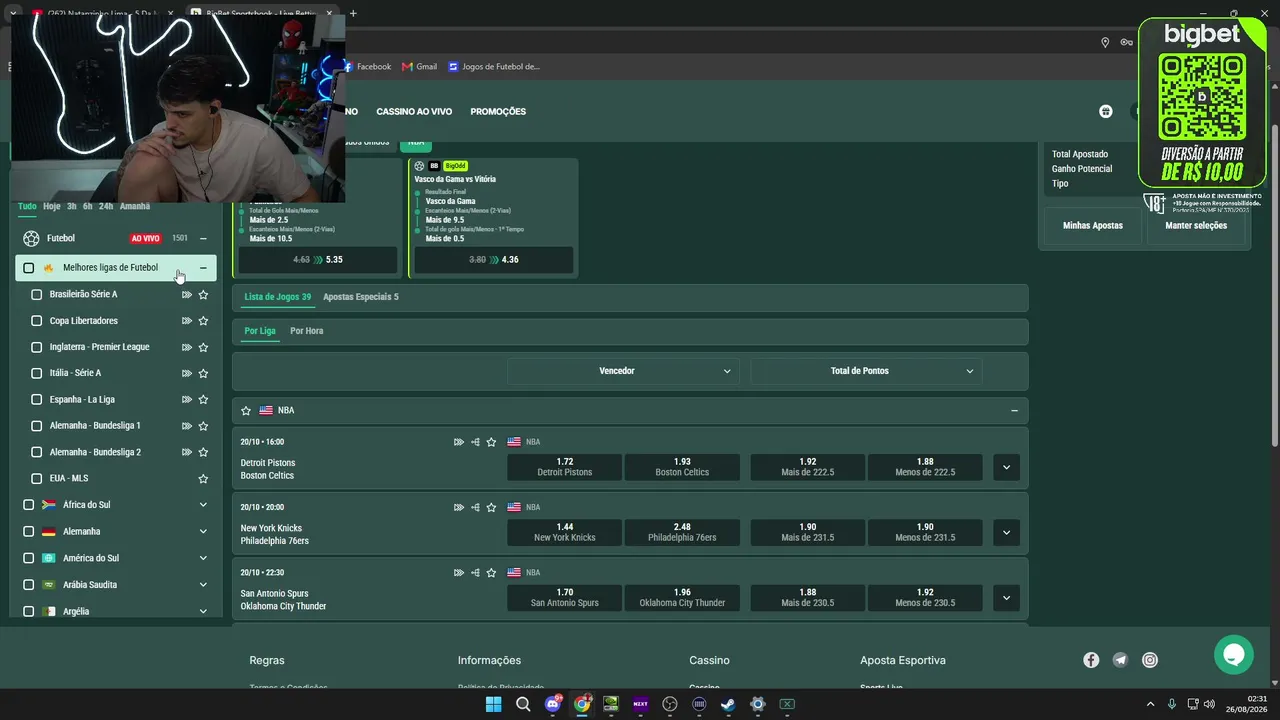Open Facebook icon in the footer
Image resolution: width=1280 pixels, height=720 pixels.
point(1091,660)
